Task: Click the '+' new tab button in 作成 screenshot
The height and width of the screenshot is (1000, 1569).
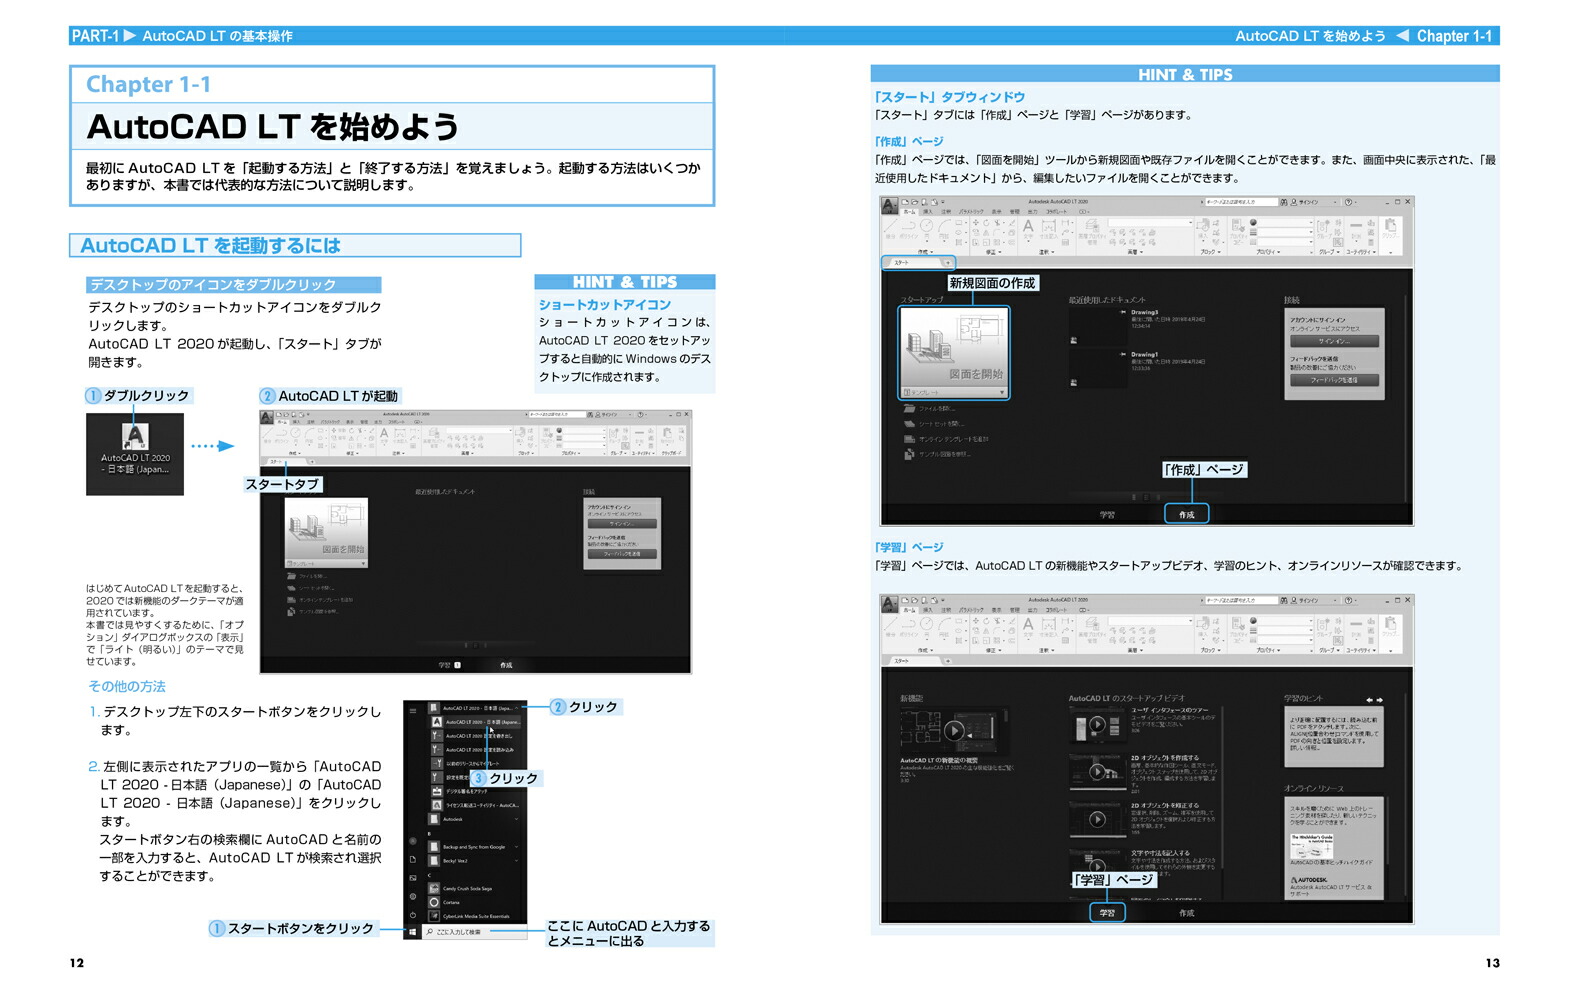Action: [x=947, y=263]
